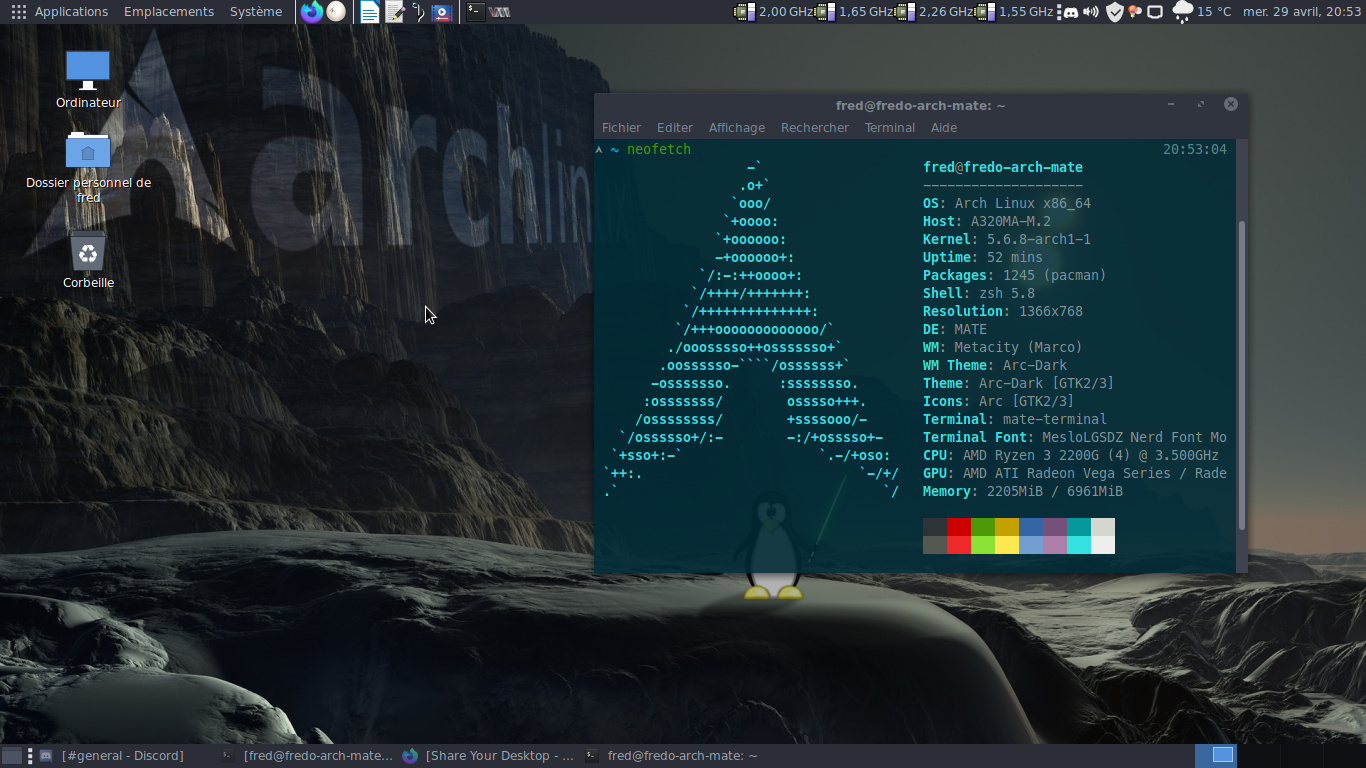Screen dimensions: 1366x768
Task: Open the Rechercher menu in terminal
Action: tap(815, 127)
